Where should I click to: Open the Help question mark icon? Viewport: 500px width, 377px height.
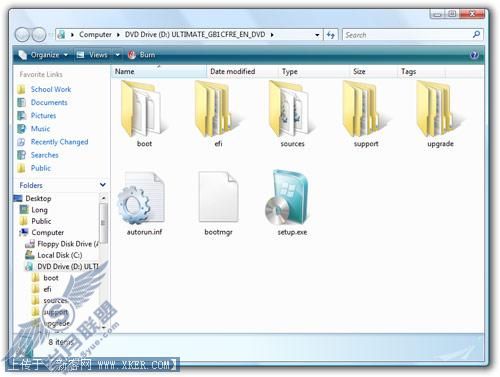[474, 55]
